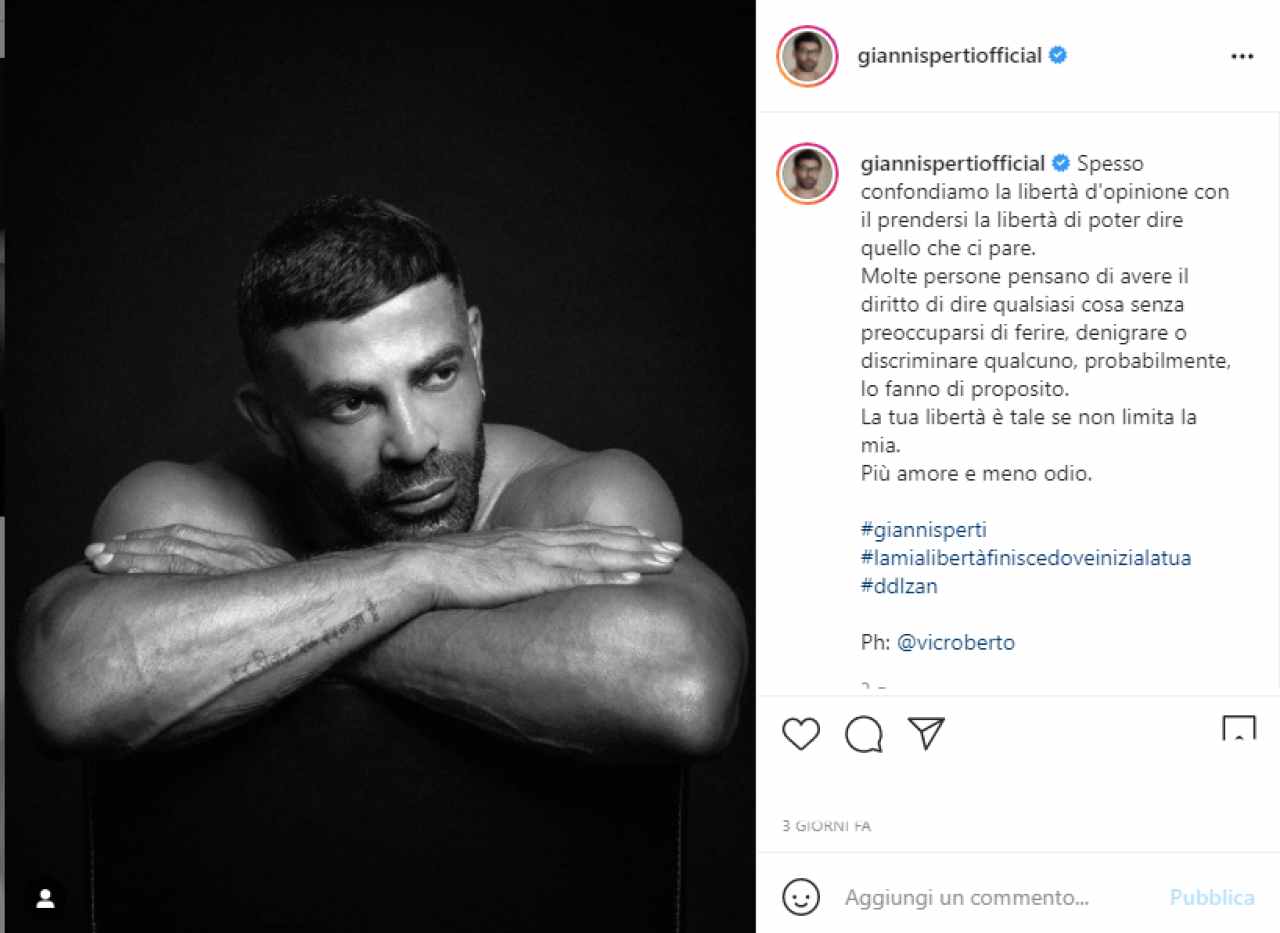The image size is (1280, 933).
Task: Click giannispertiofficial username in header
Action: [x=950, y=56]
